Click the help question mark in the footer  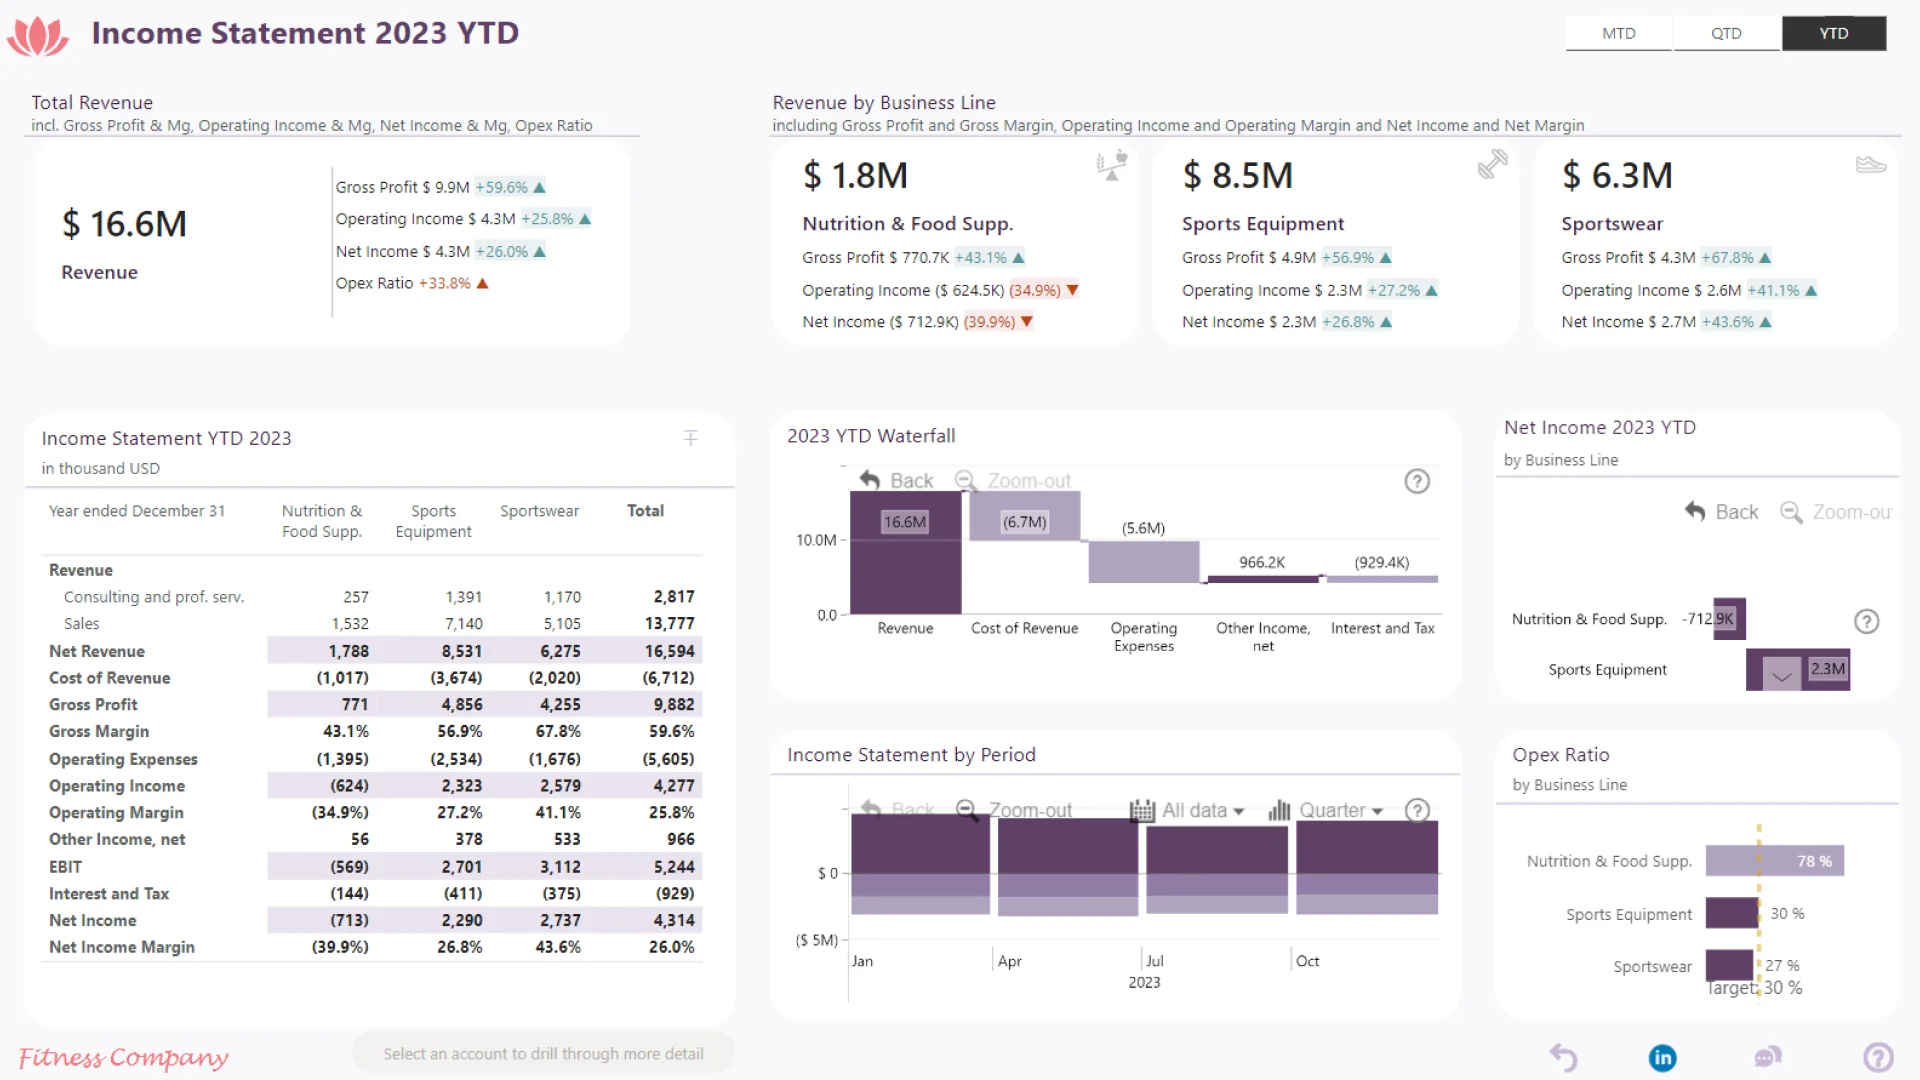tap(1878, 1057)
